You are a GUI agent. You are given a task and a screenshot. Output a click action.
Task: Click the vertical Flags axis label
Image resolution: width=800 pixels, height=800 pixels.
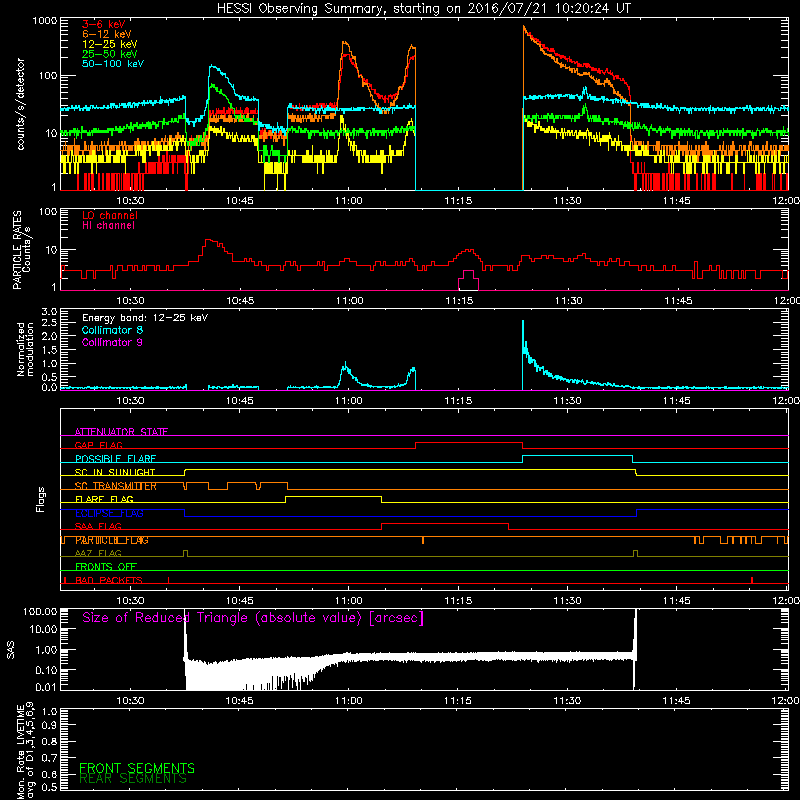(41, 499)
